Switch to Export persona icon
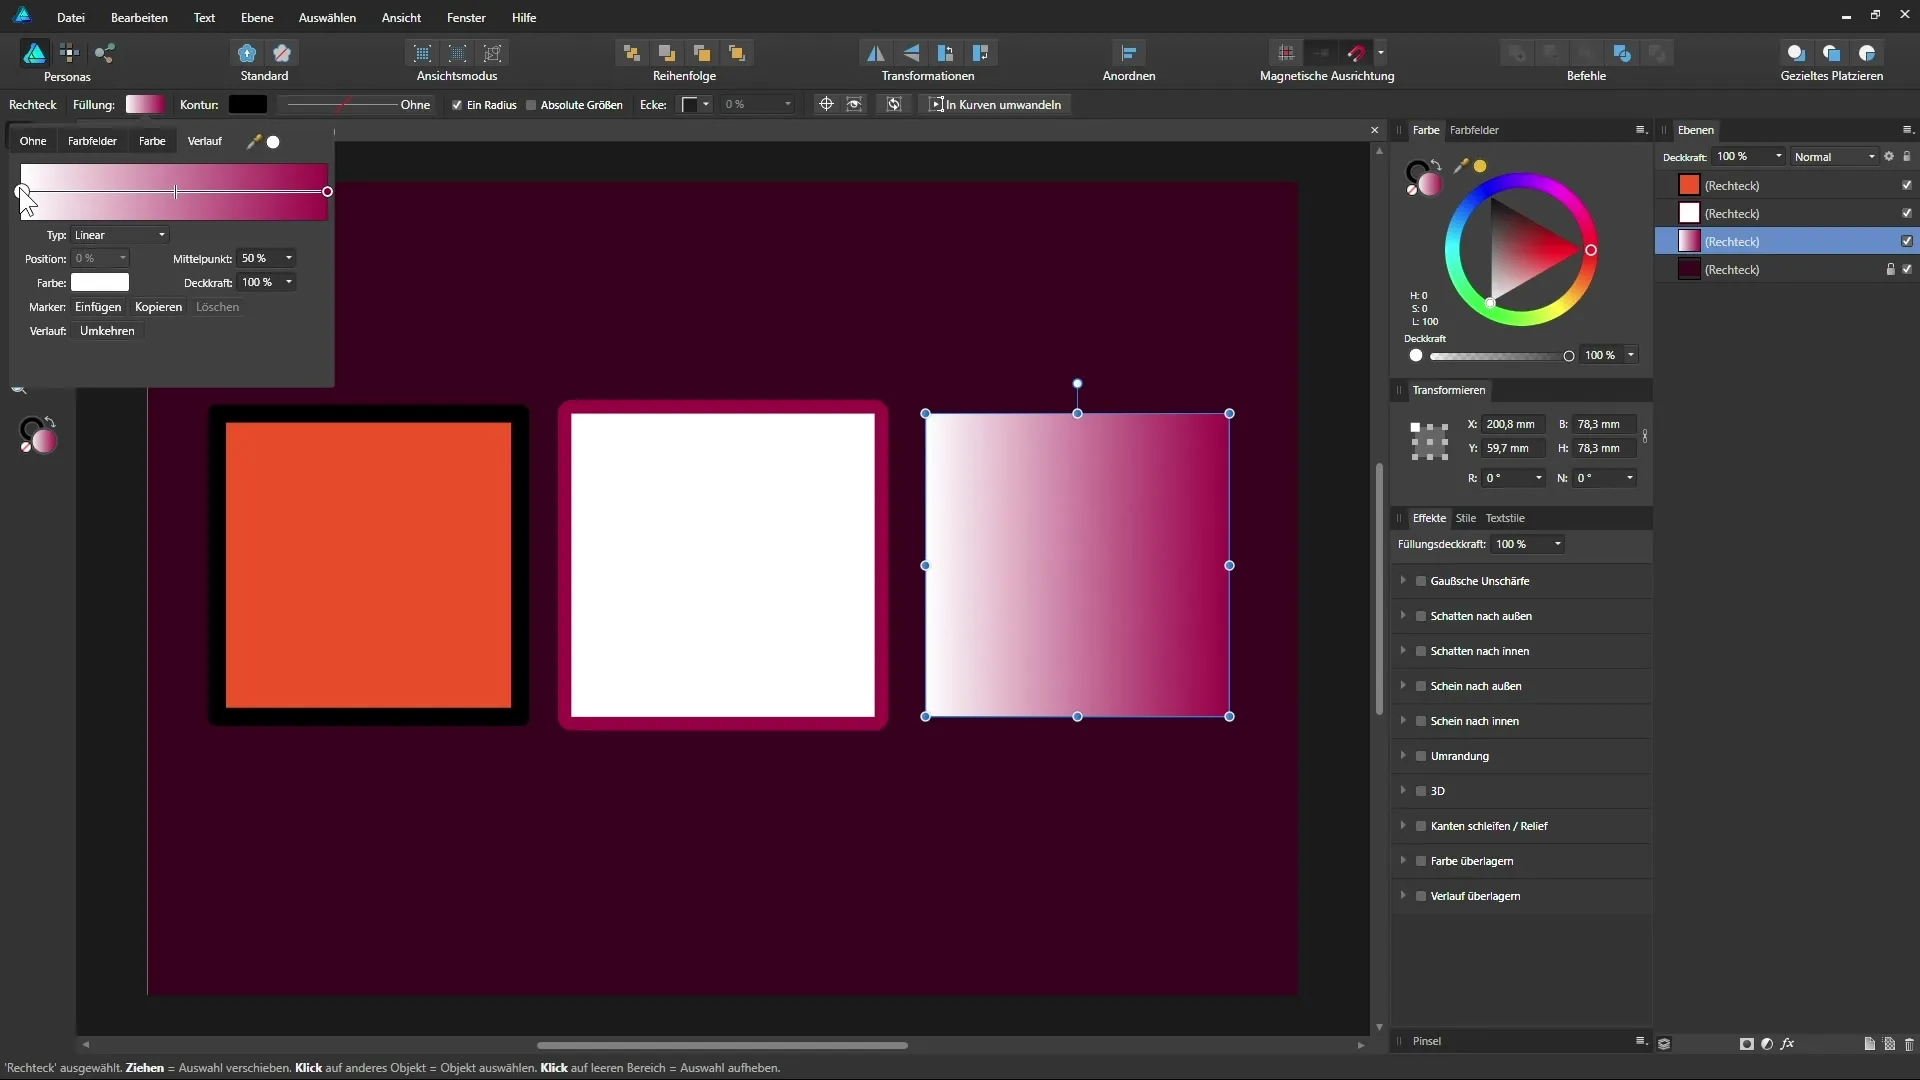 click(x=104, y=53)
